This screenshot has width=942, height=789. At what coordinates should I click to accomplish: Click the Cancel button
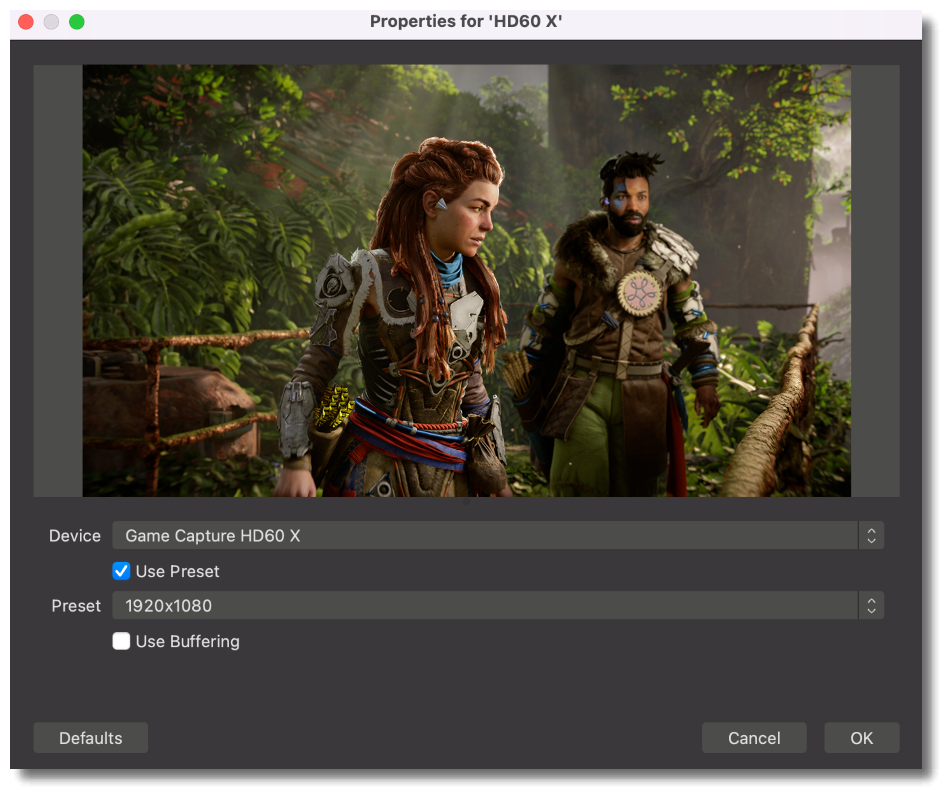[x=754, y=738]
